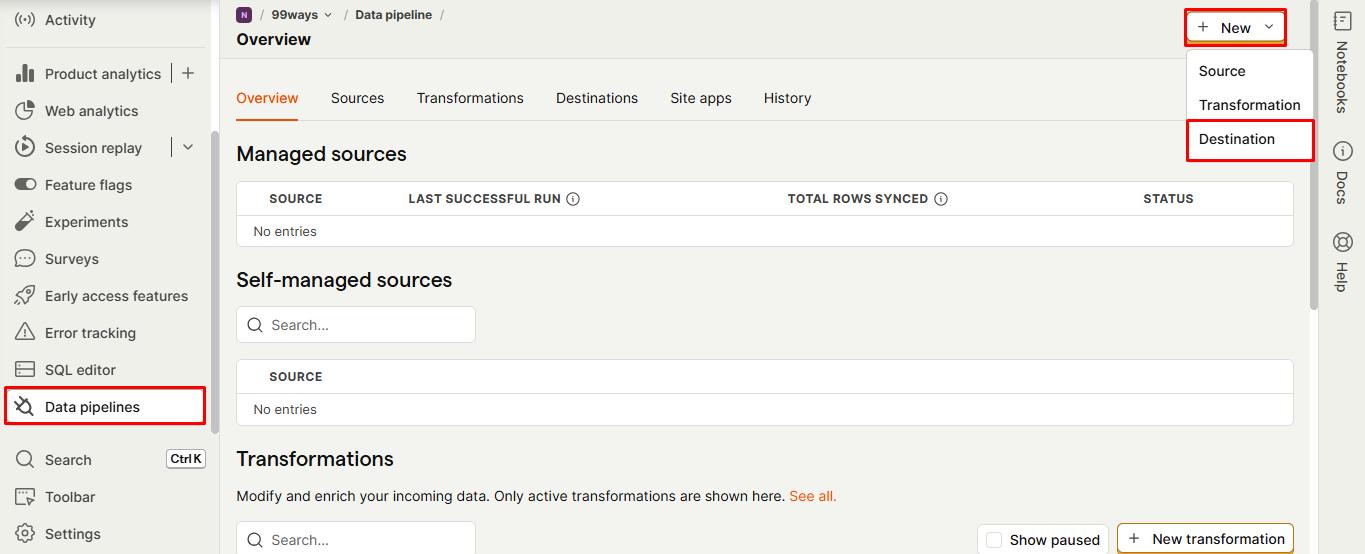Click the plus icon beside Product analytics

(x=188, y=73)
